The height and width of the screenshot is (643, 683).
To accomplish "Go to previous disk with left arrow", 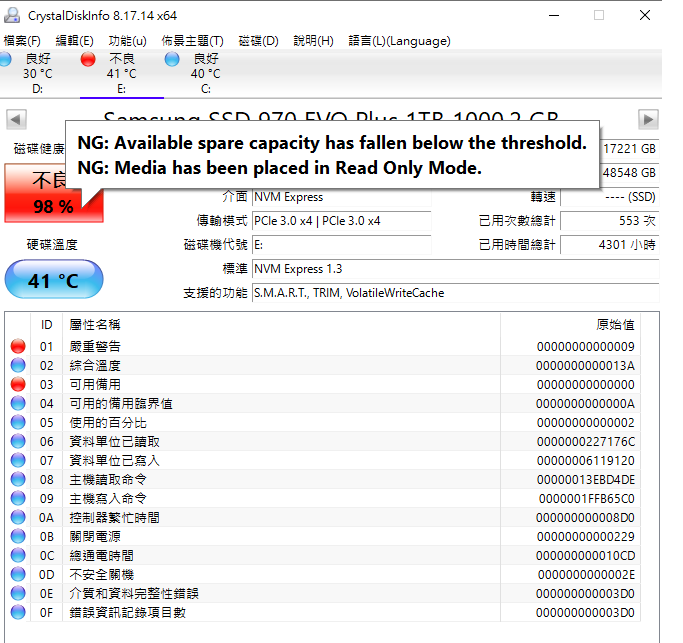I will tap(16, 120).
